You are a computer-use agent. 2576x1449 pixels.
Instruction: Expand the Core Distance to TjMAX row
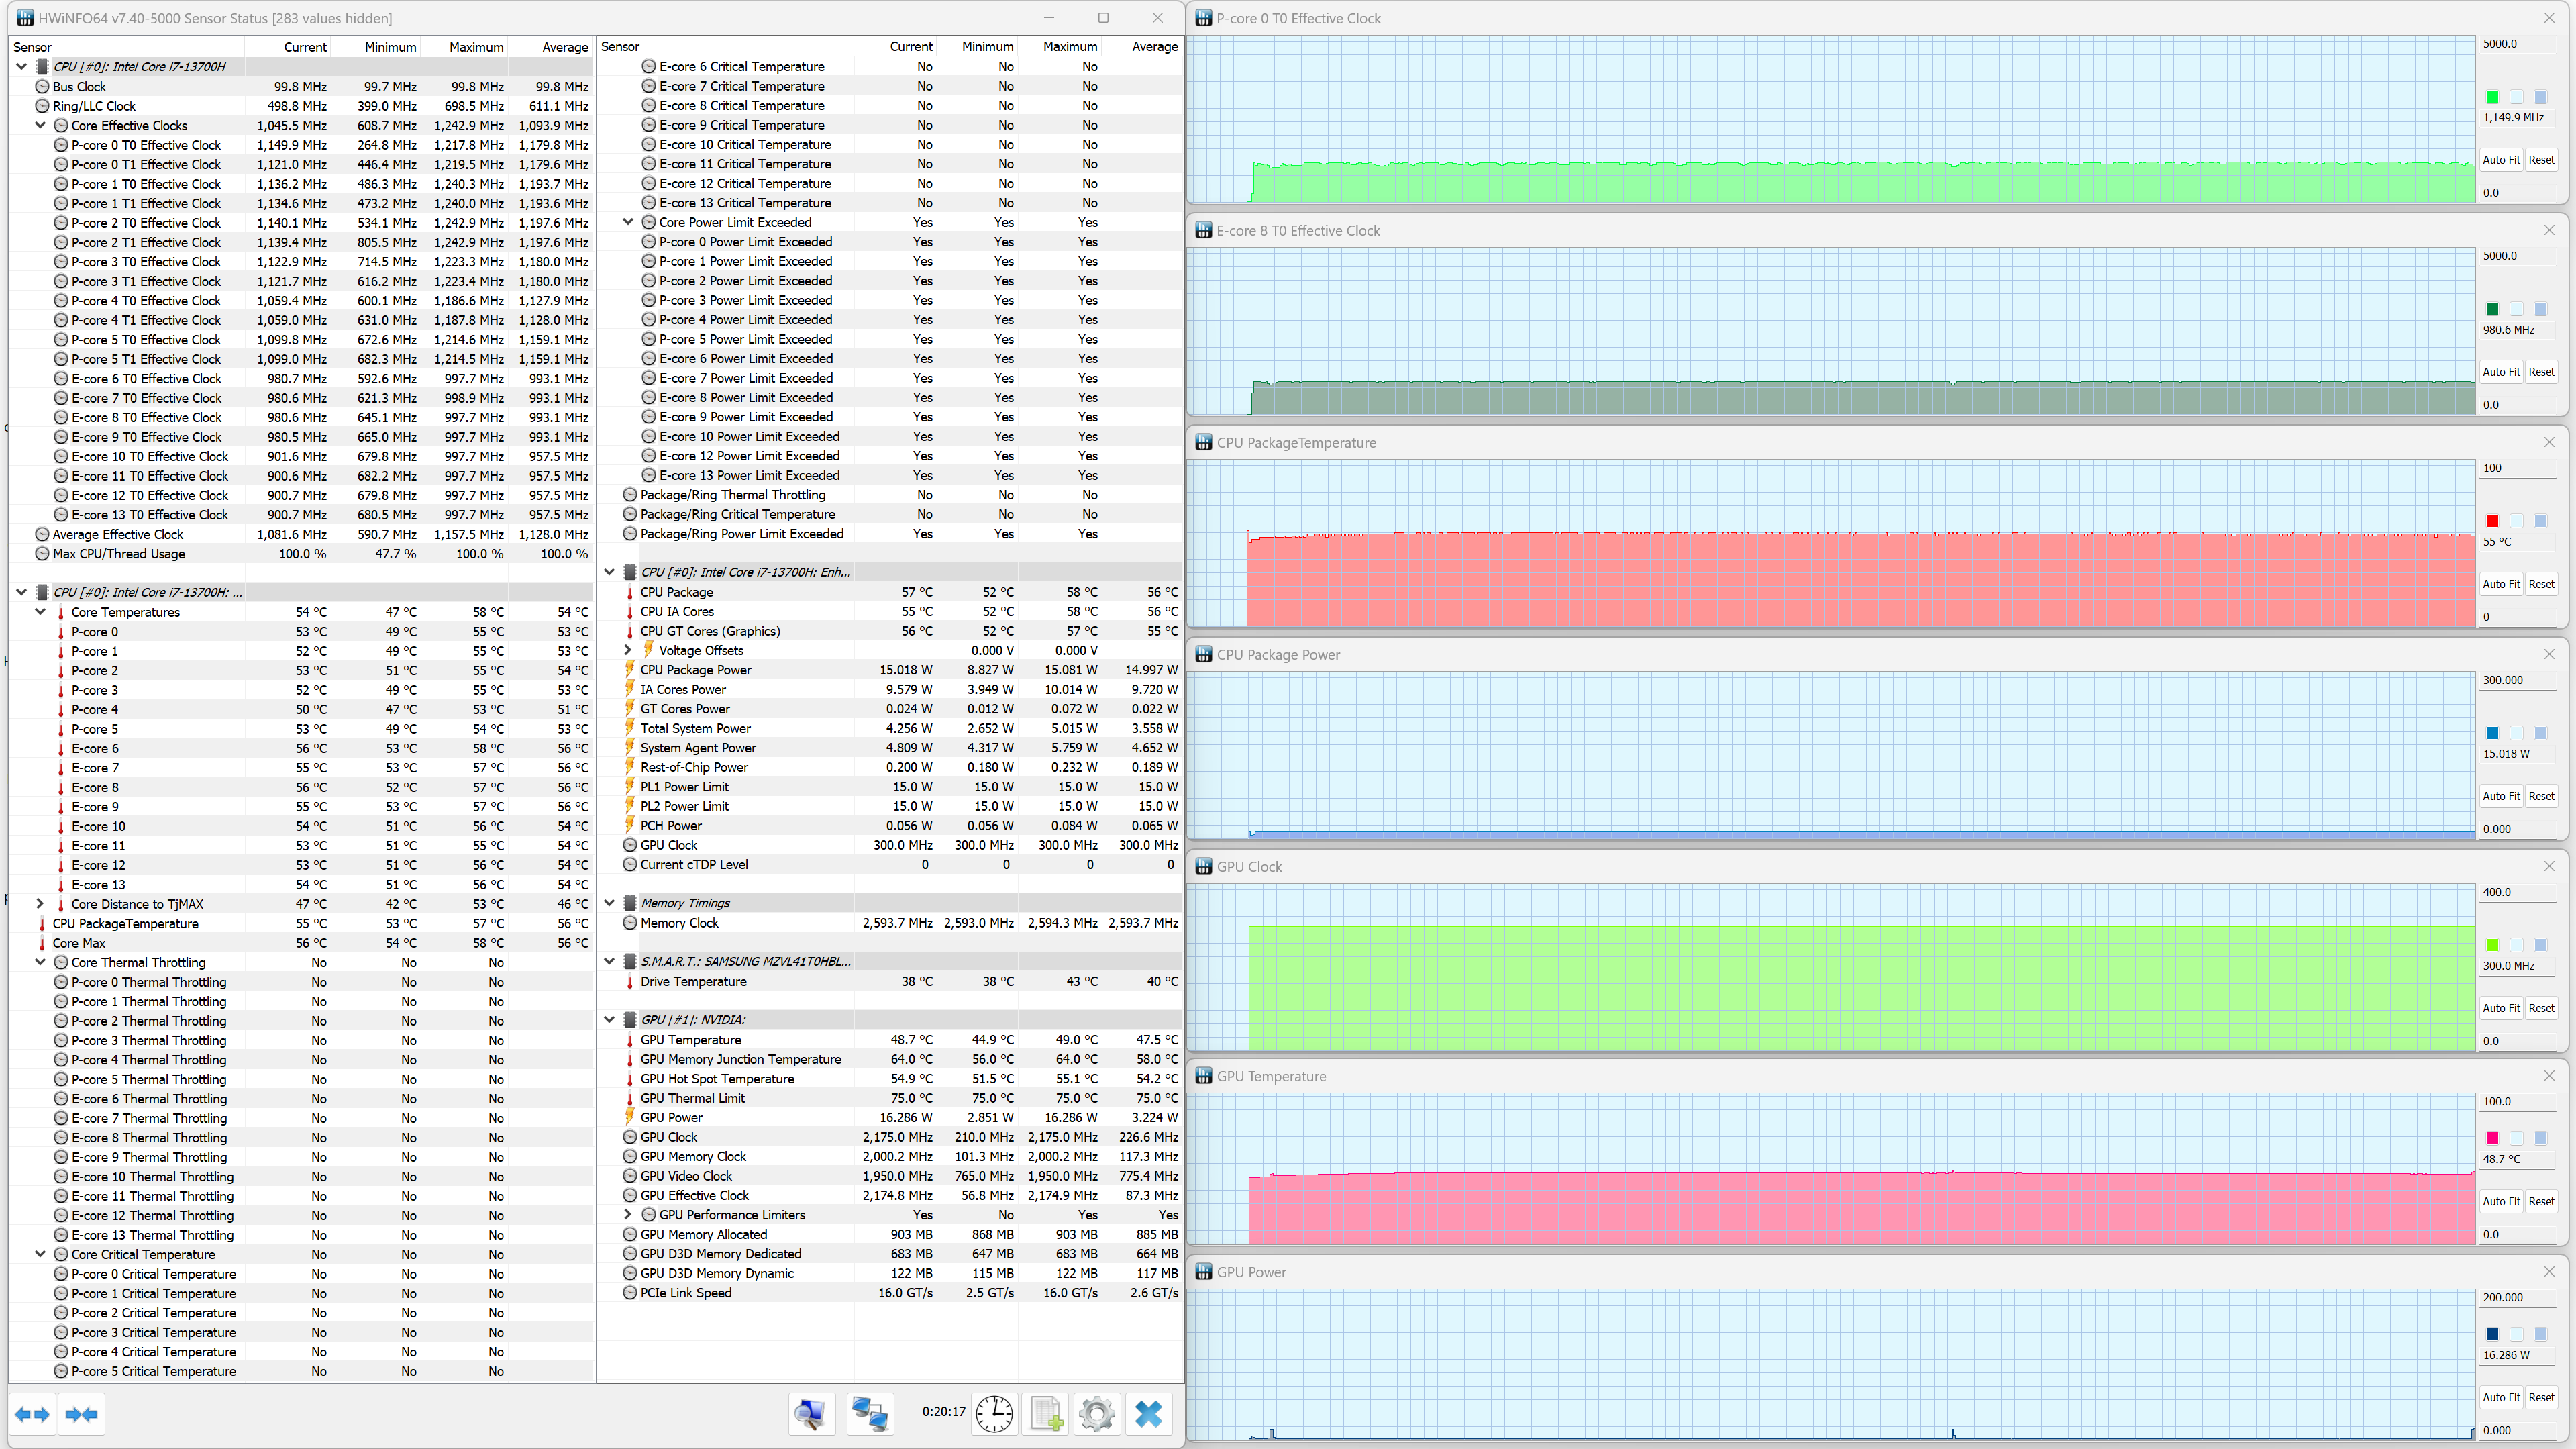(40, 904)
